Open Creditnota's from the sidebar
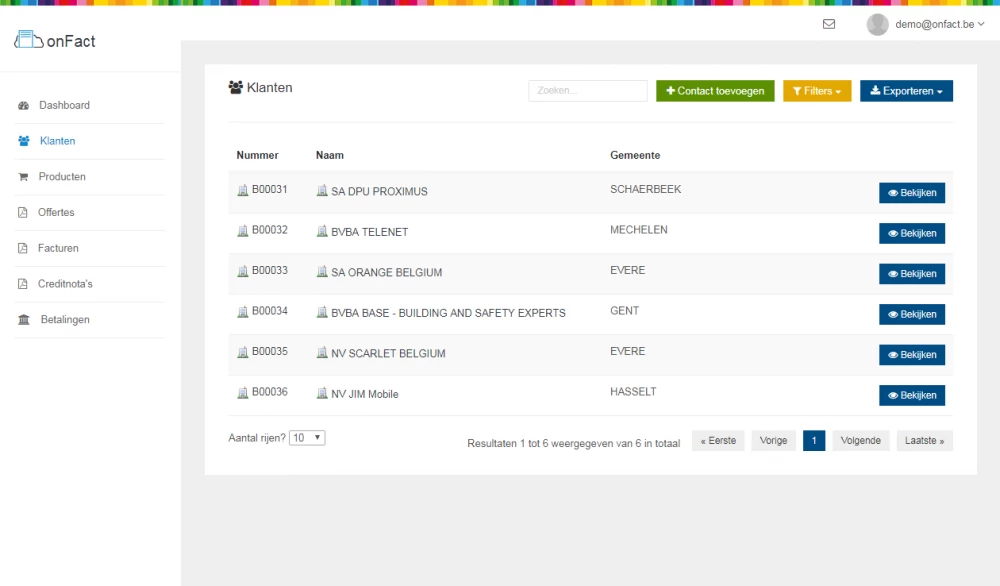This screenshot has width=1000, height=586. (x=65, y=284)
